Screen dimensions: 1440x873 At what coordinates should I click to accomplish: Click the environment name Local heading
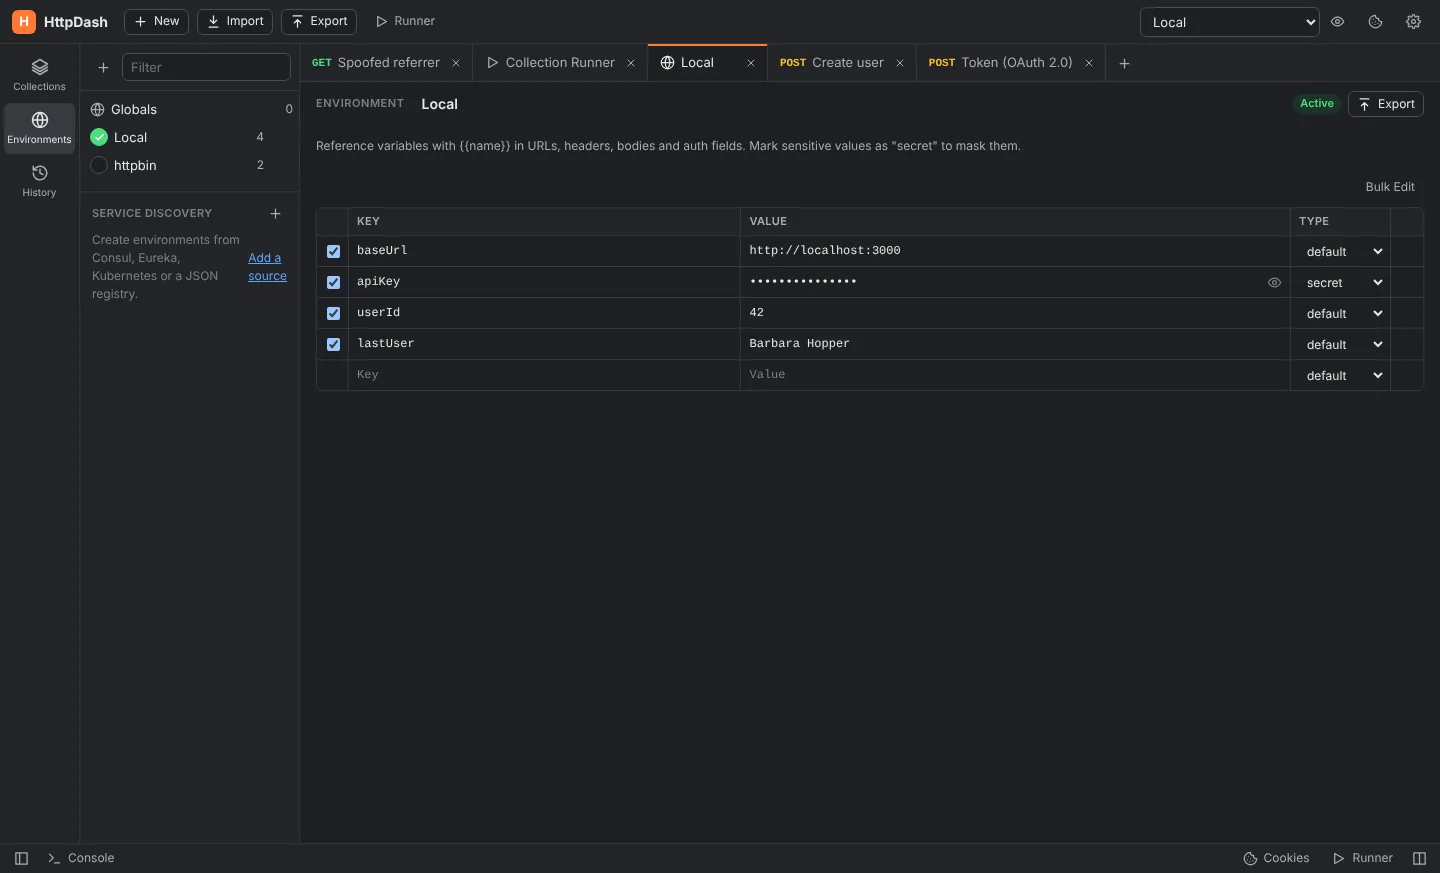(x=439, y=104)
